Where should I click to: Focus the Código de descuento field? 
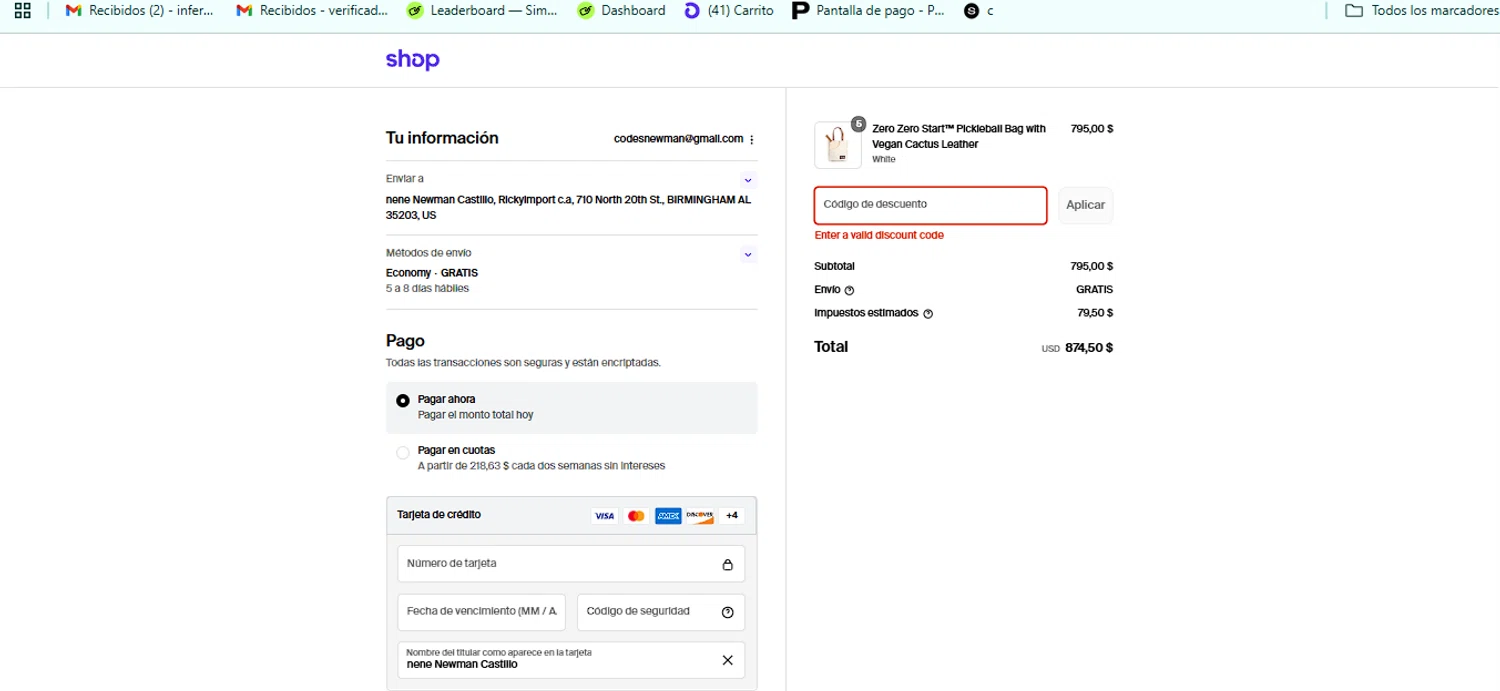coord(931,206)
